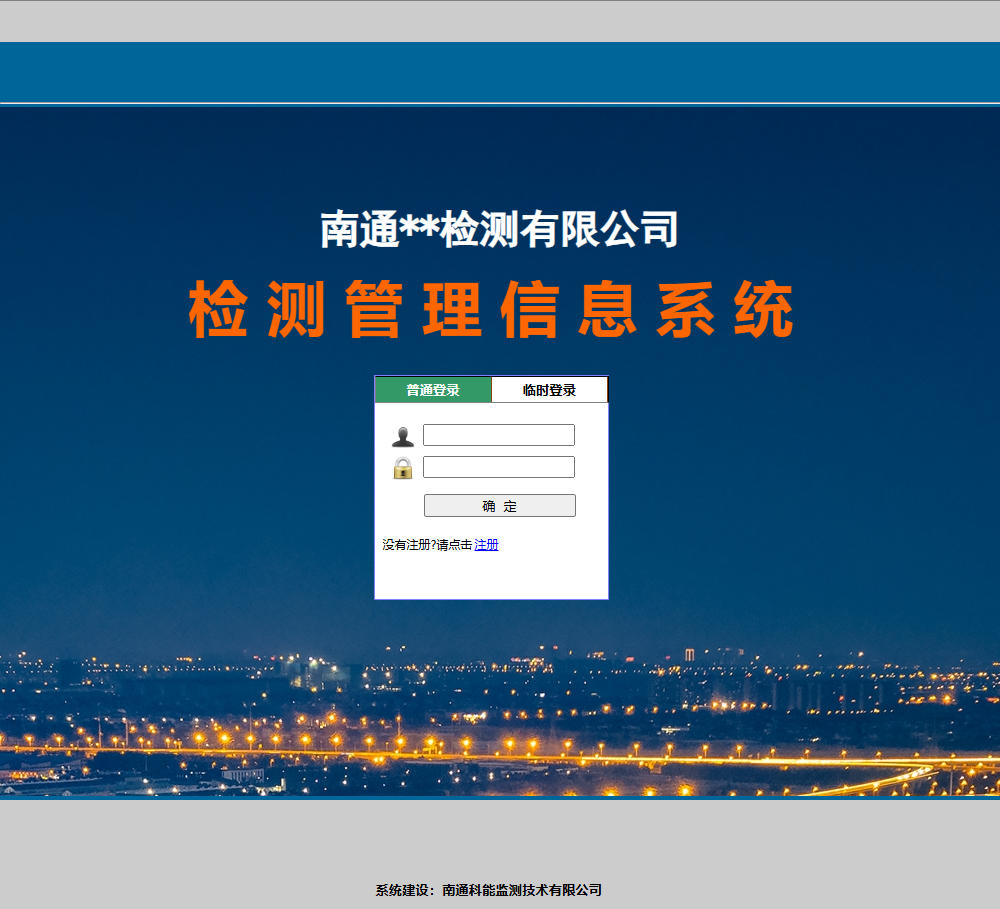1000x909 pixels.
Task: Follow the 注册 registration link
Action: tap(486, 545)
